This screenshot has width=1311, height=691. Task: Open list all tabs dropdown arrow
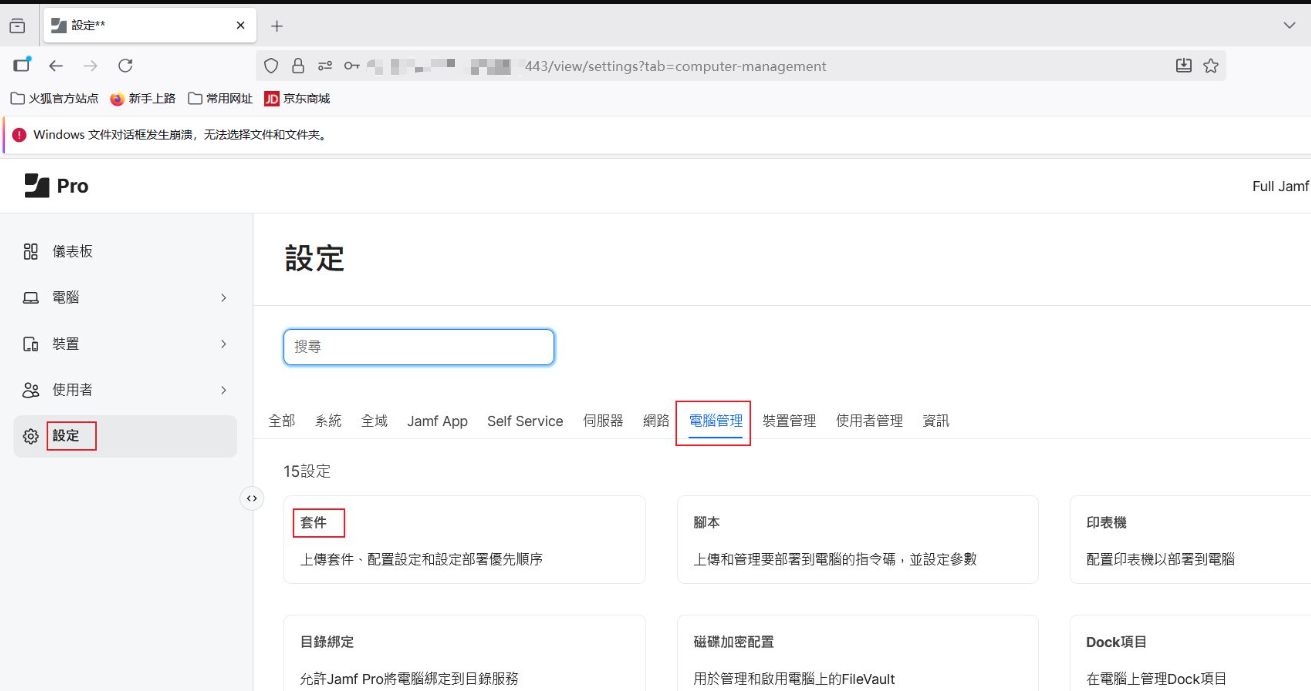coord(1289,25)
